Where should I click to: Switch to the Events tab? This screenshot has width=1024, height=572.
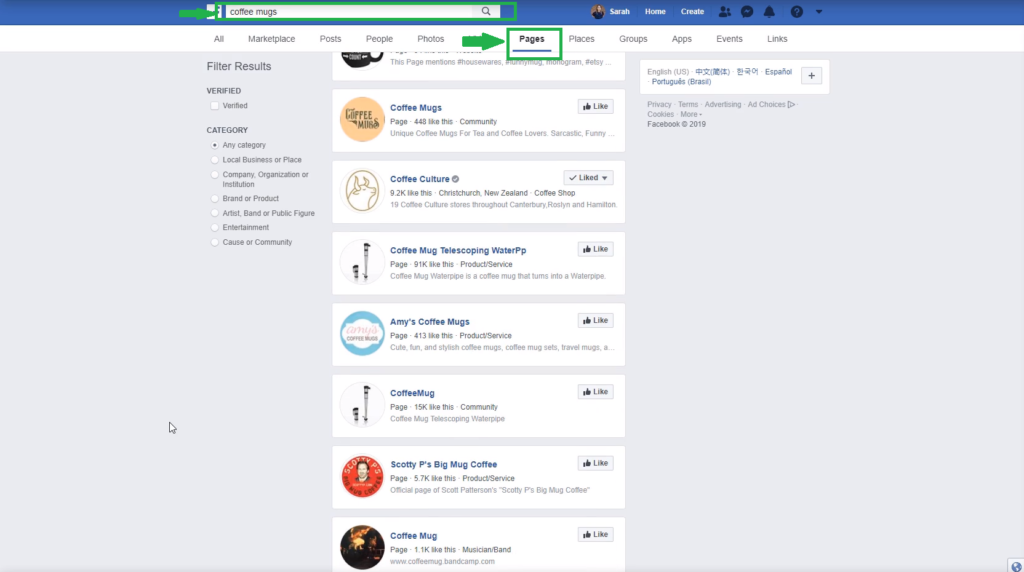coord(729,39)
